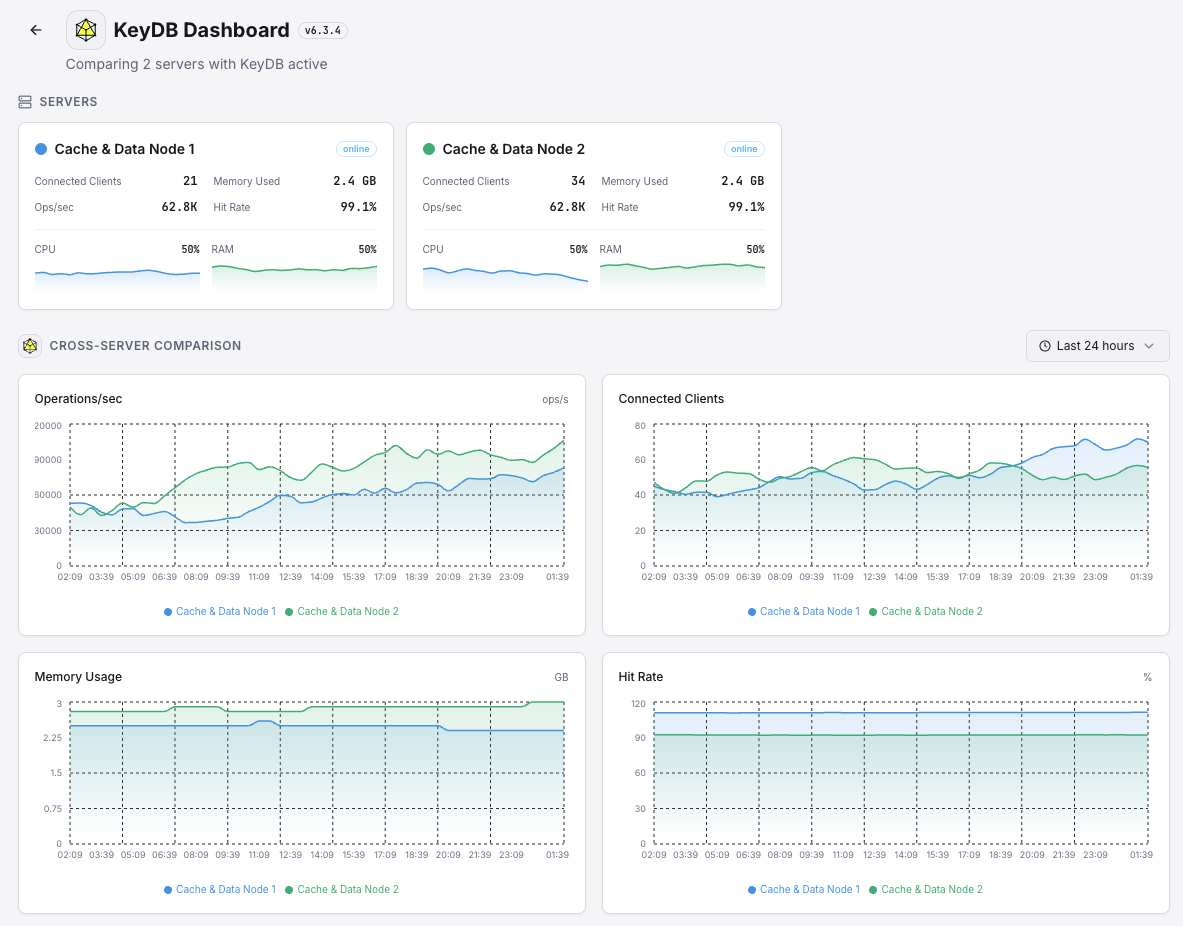Click the chevron arrow in time range dropdown
The image size is (1183, 926).
(x=1149, y=346)
